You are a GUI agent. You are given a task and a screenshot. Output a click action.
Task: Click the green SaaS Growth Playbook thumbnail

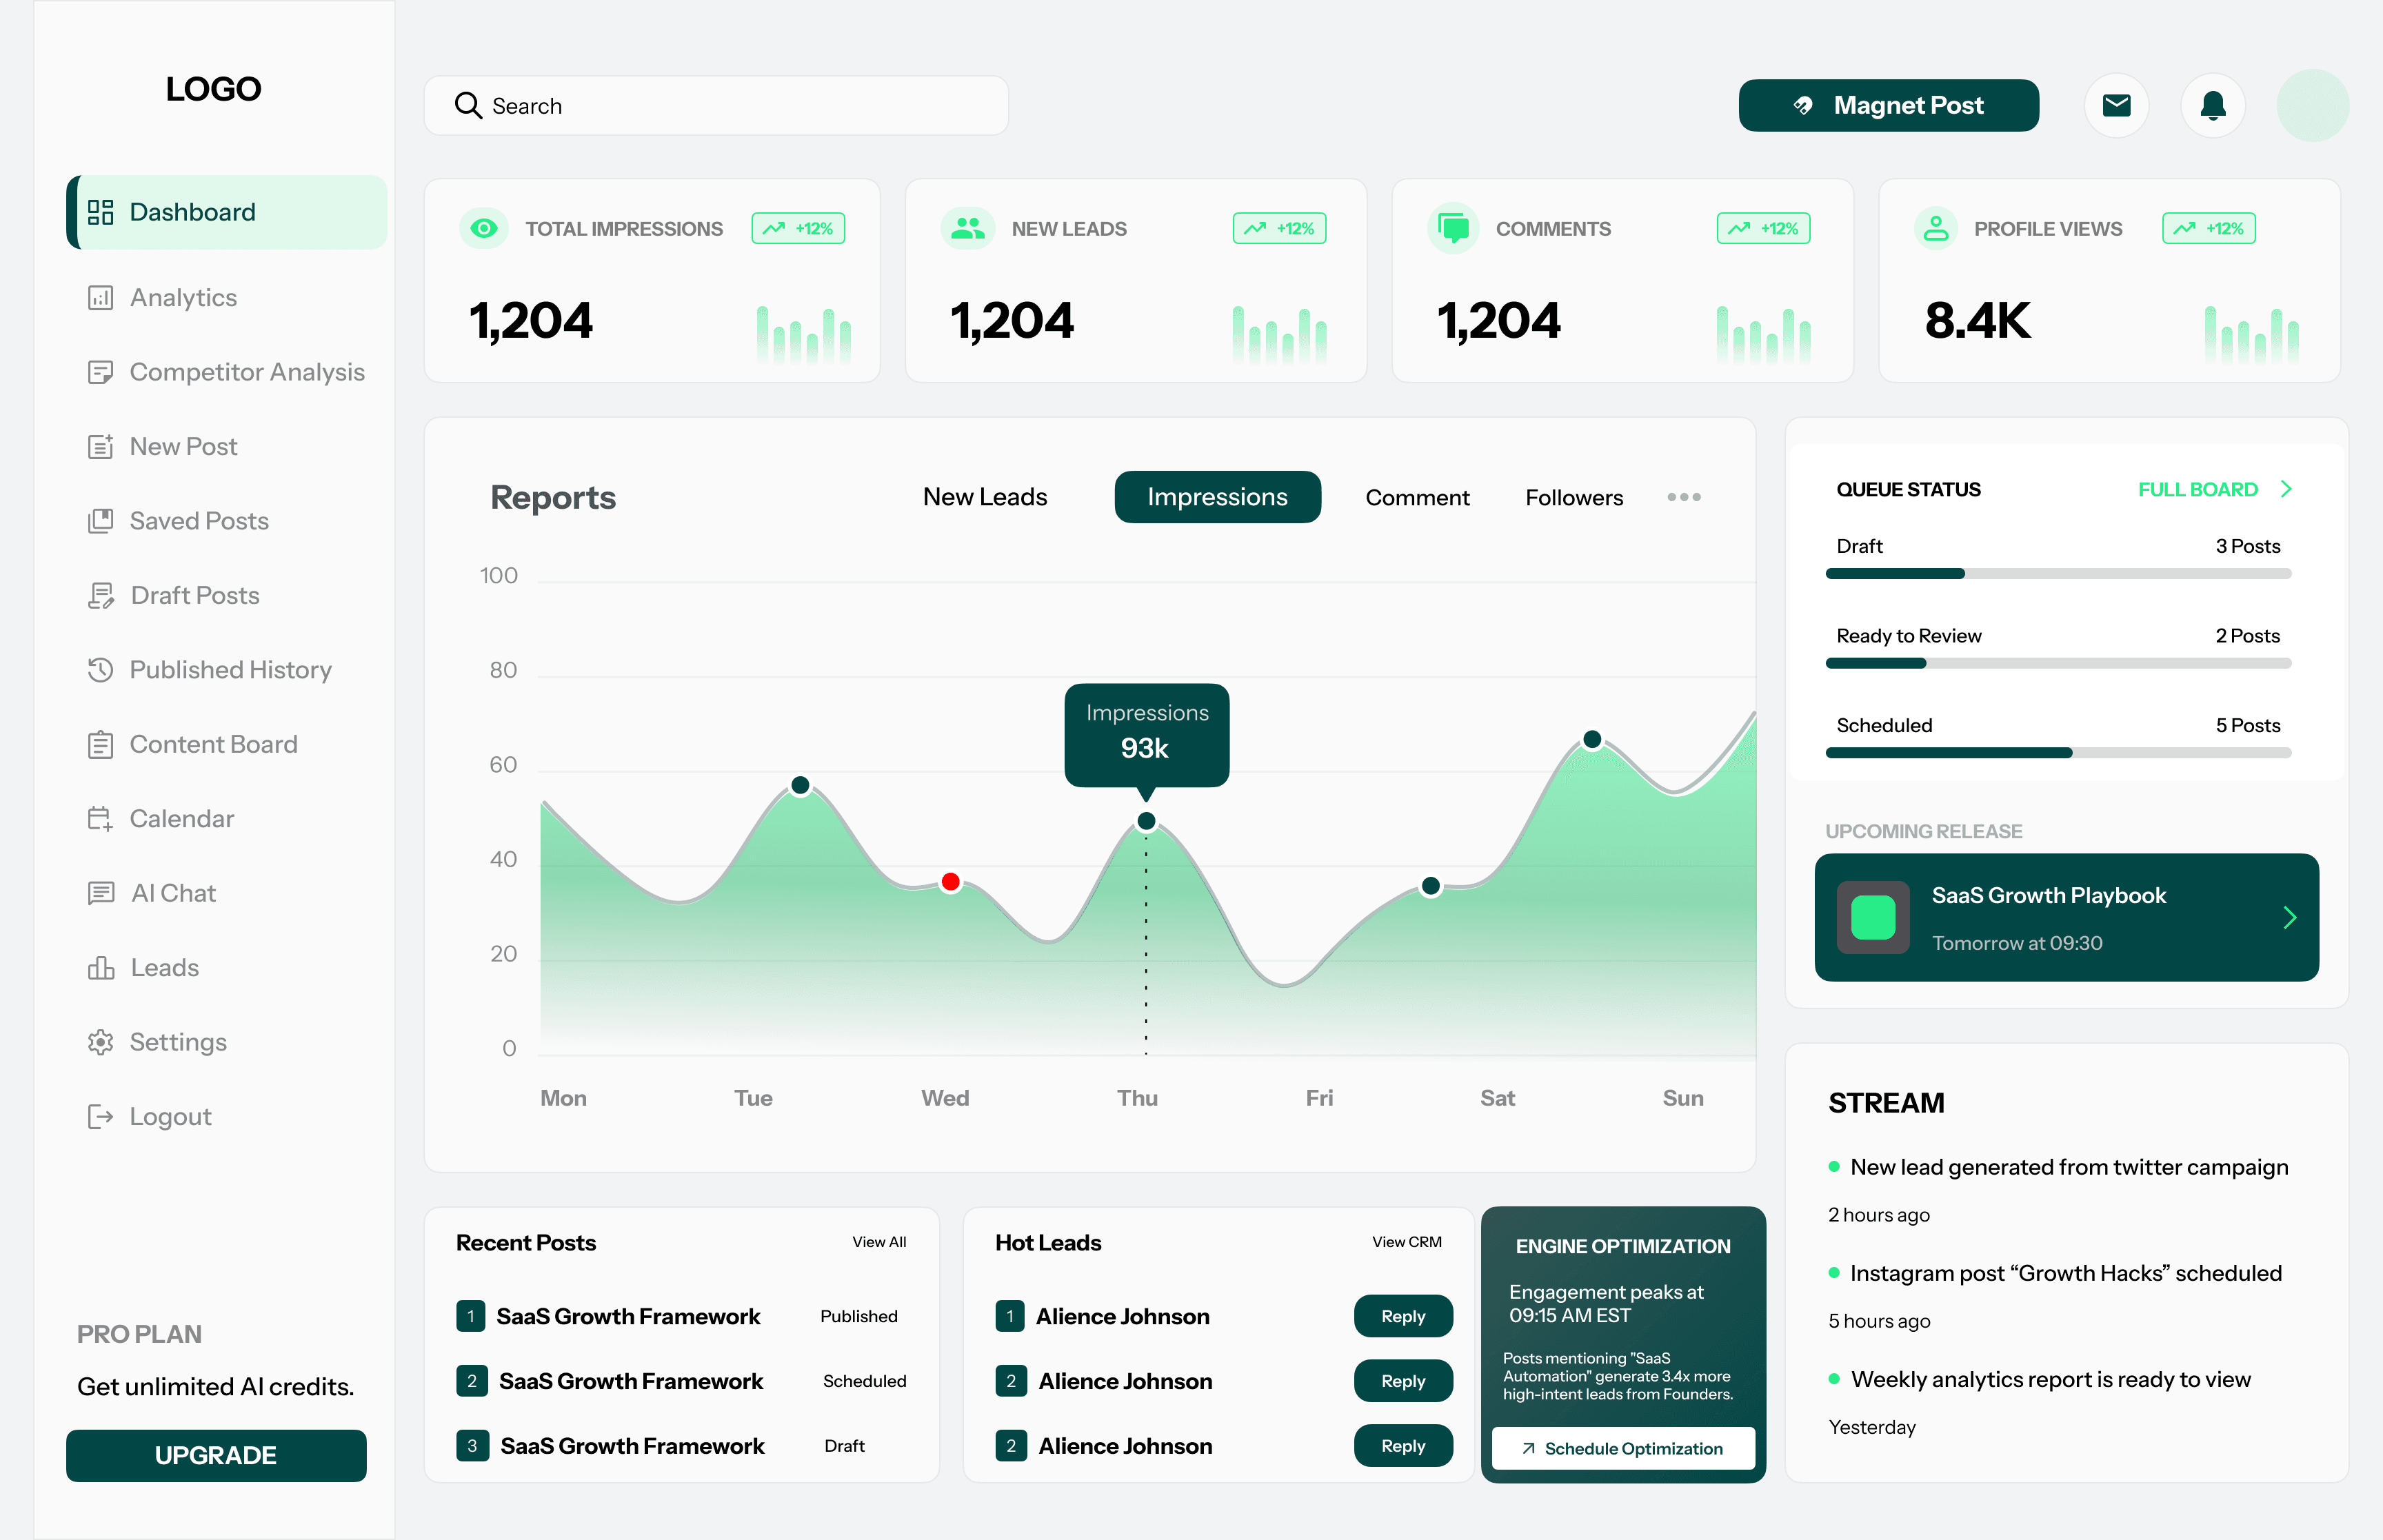(x=1873, y=918)
